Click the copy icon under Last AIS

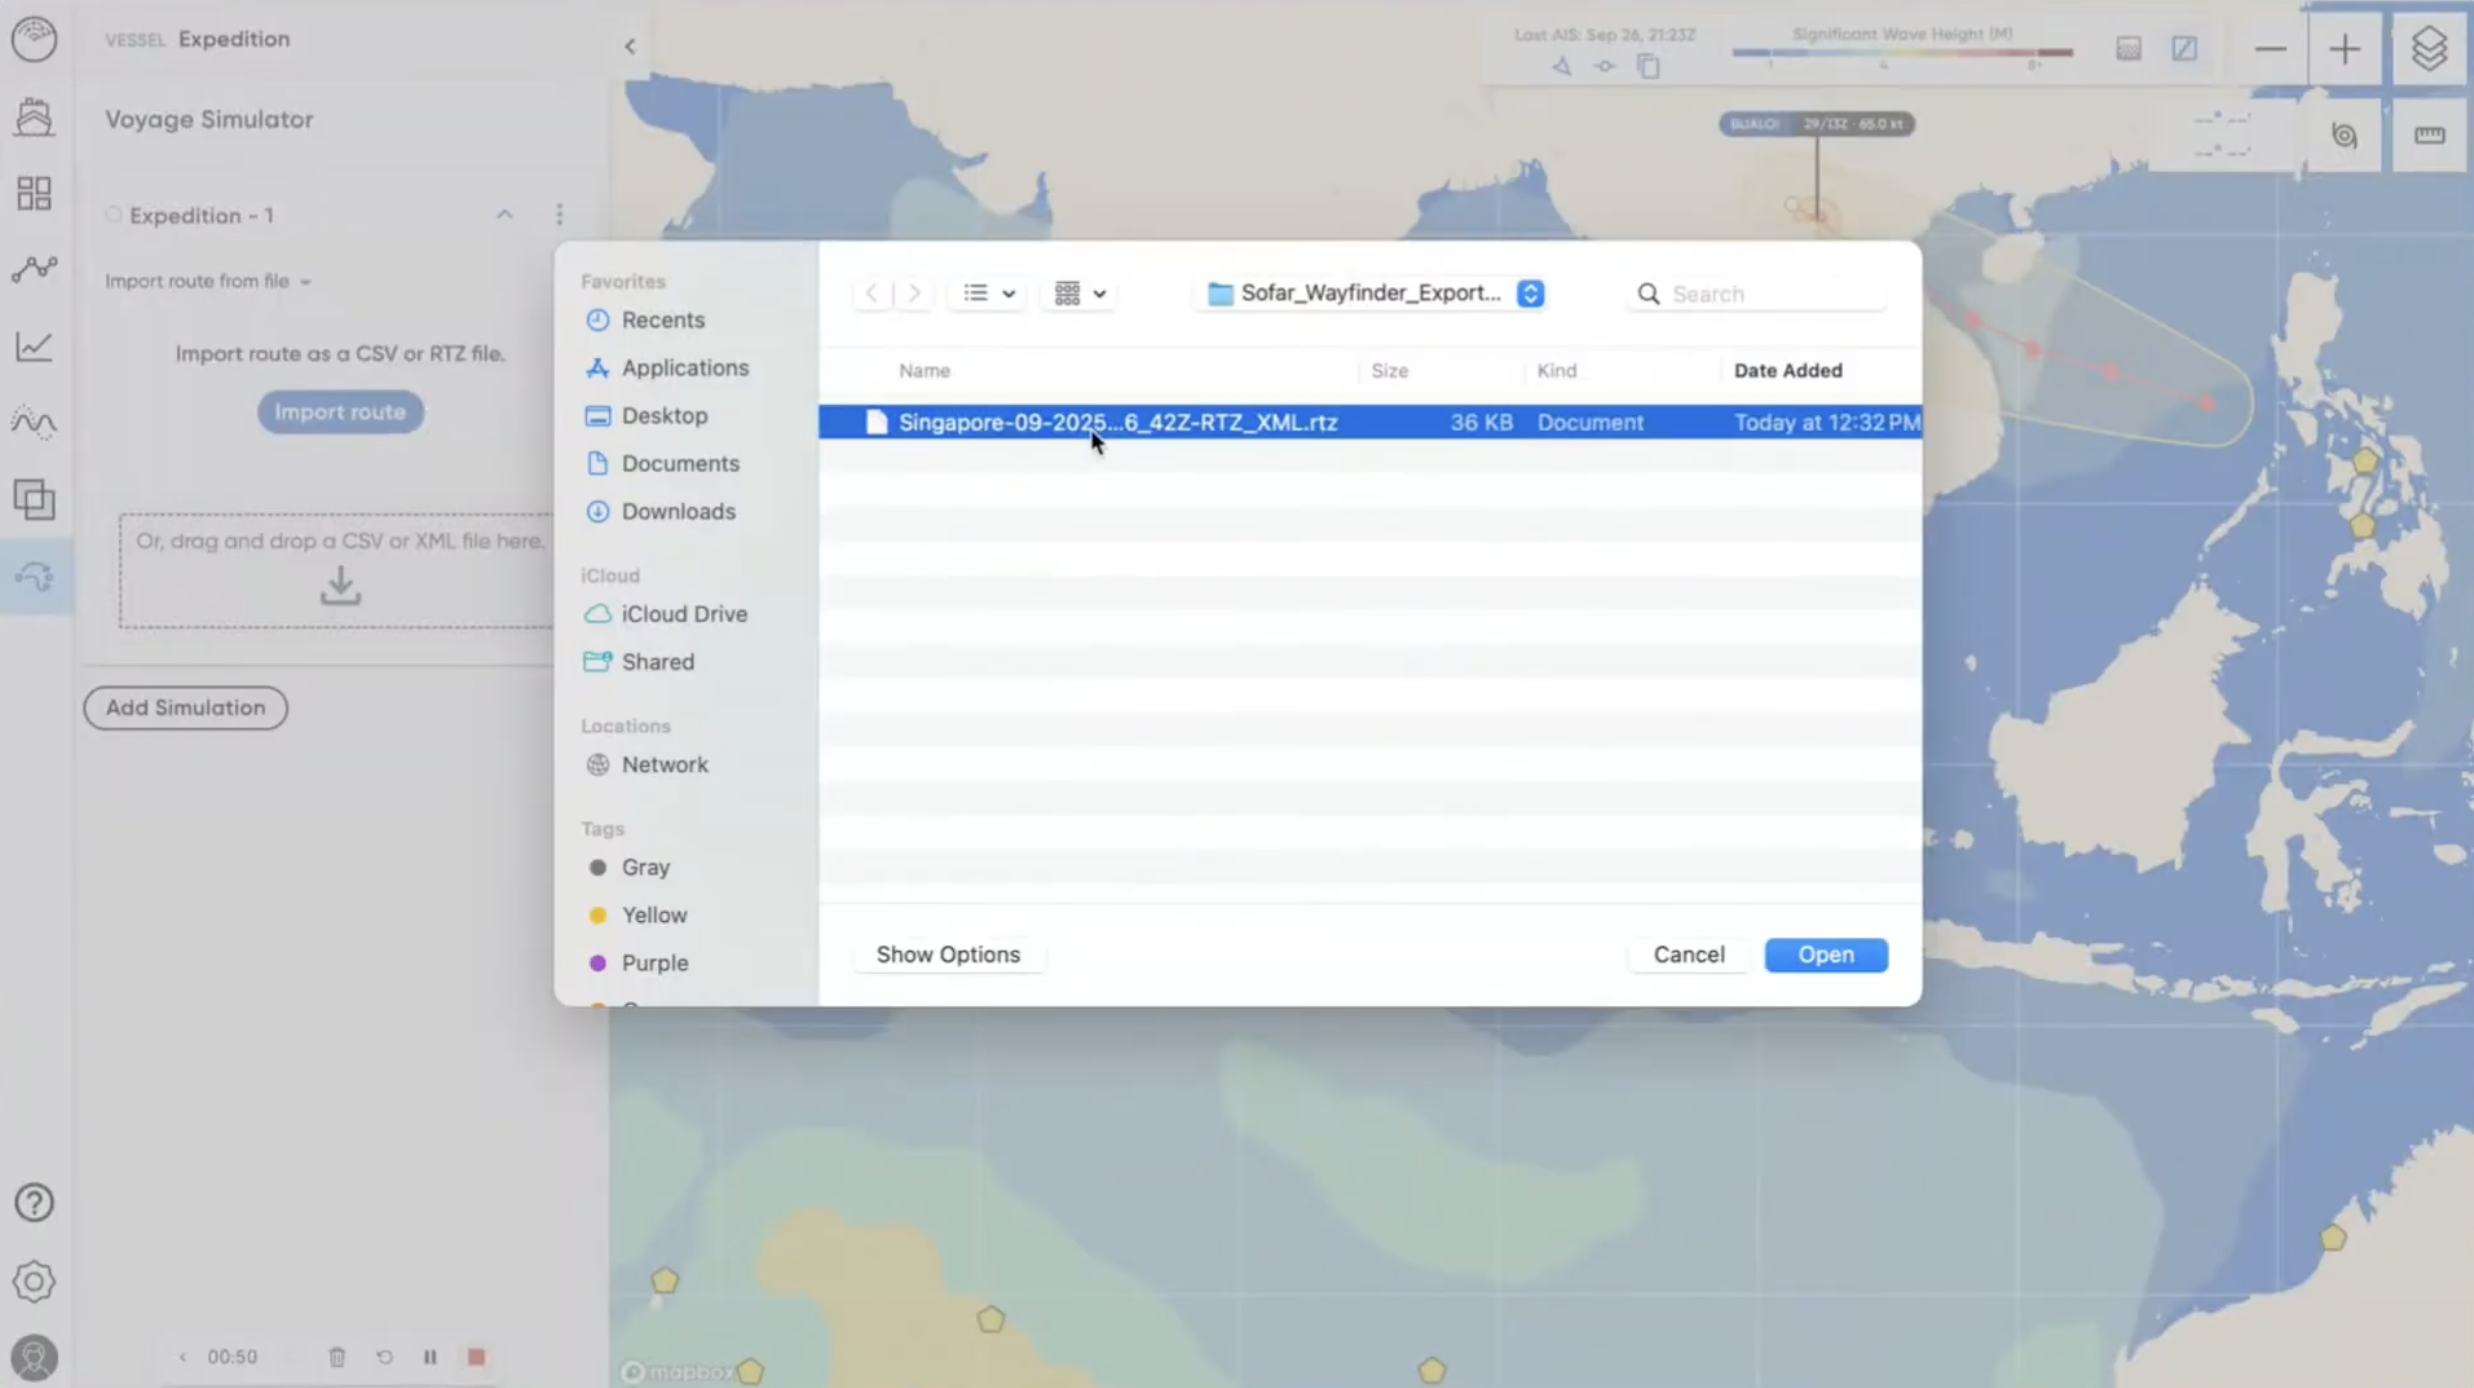(1648, 67)
